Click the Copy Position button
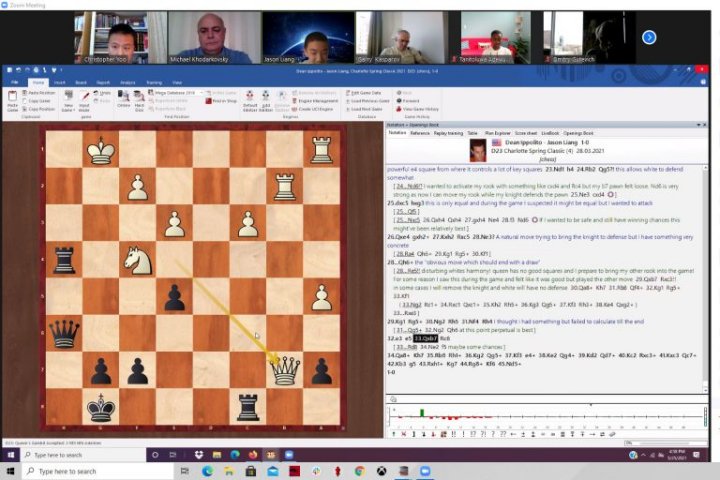Viewport: 720px width, 480px height. (x=39, y=108)
